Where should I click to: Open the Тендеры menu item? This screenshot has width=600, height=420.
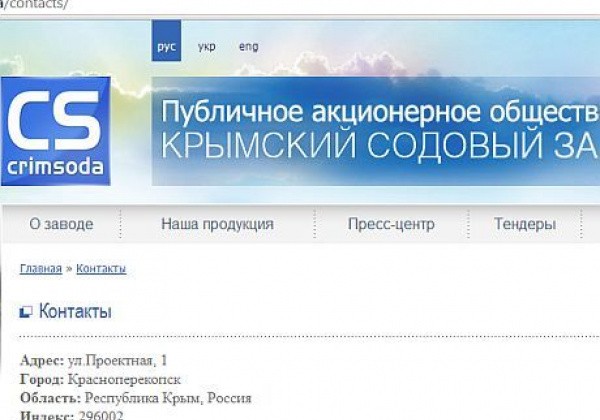coord(524,224)
